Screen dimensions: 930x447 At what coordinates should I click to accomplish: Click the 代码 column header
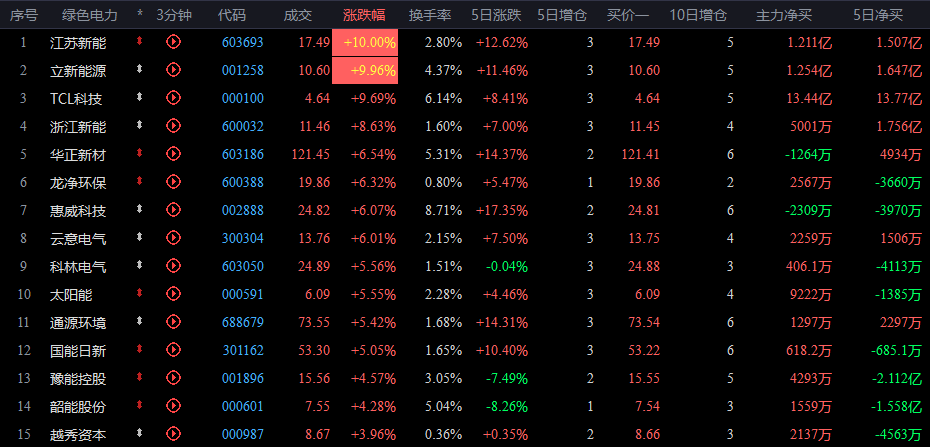click(231, 15)
